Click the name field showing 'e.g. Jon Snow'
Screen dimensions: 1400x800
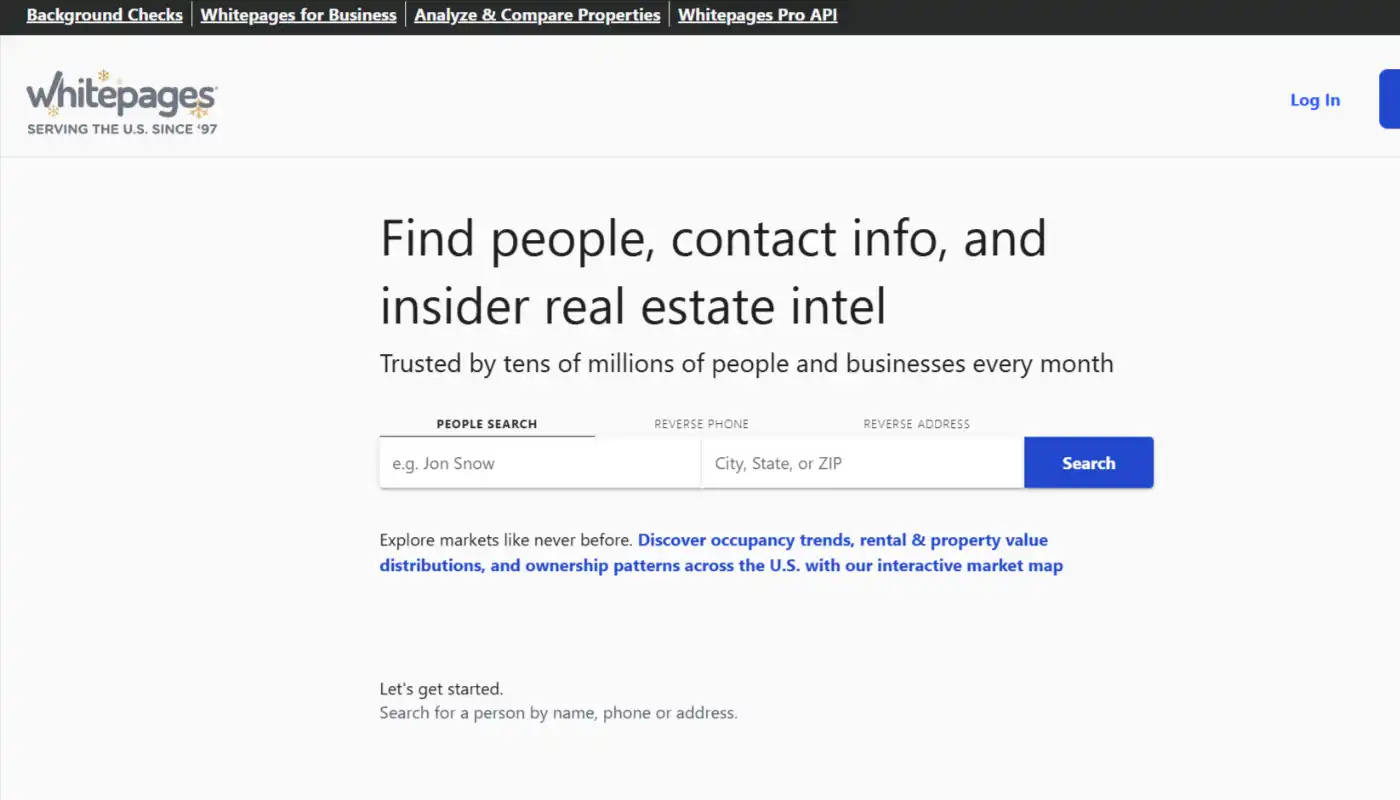coord(540,462)
